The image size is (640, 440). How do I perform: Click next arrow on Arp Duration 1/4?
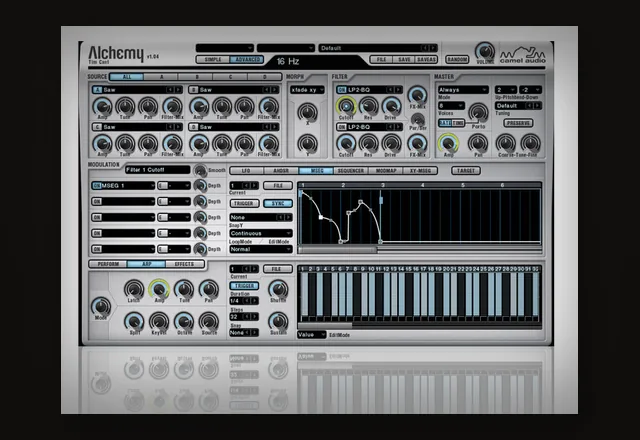click(254, 301)
